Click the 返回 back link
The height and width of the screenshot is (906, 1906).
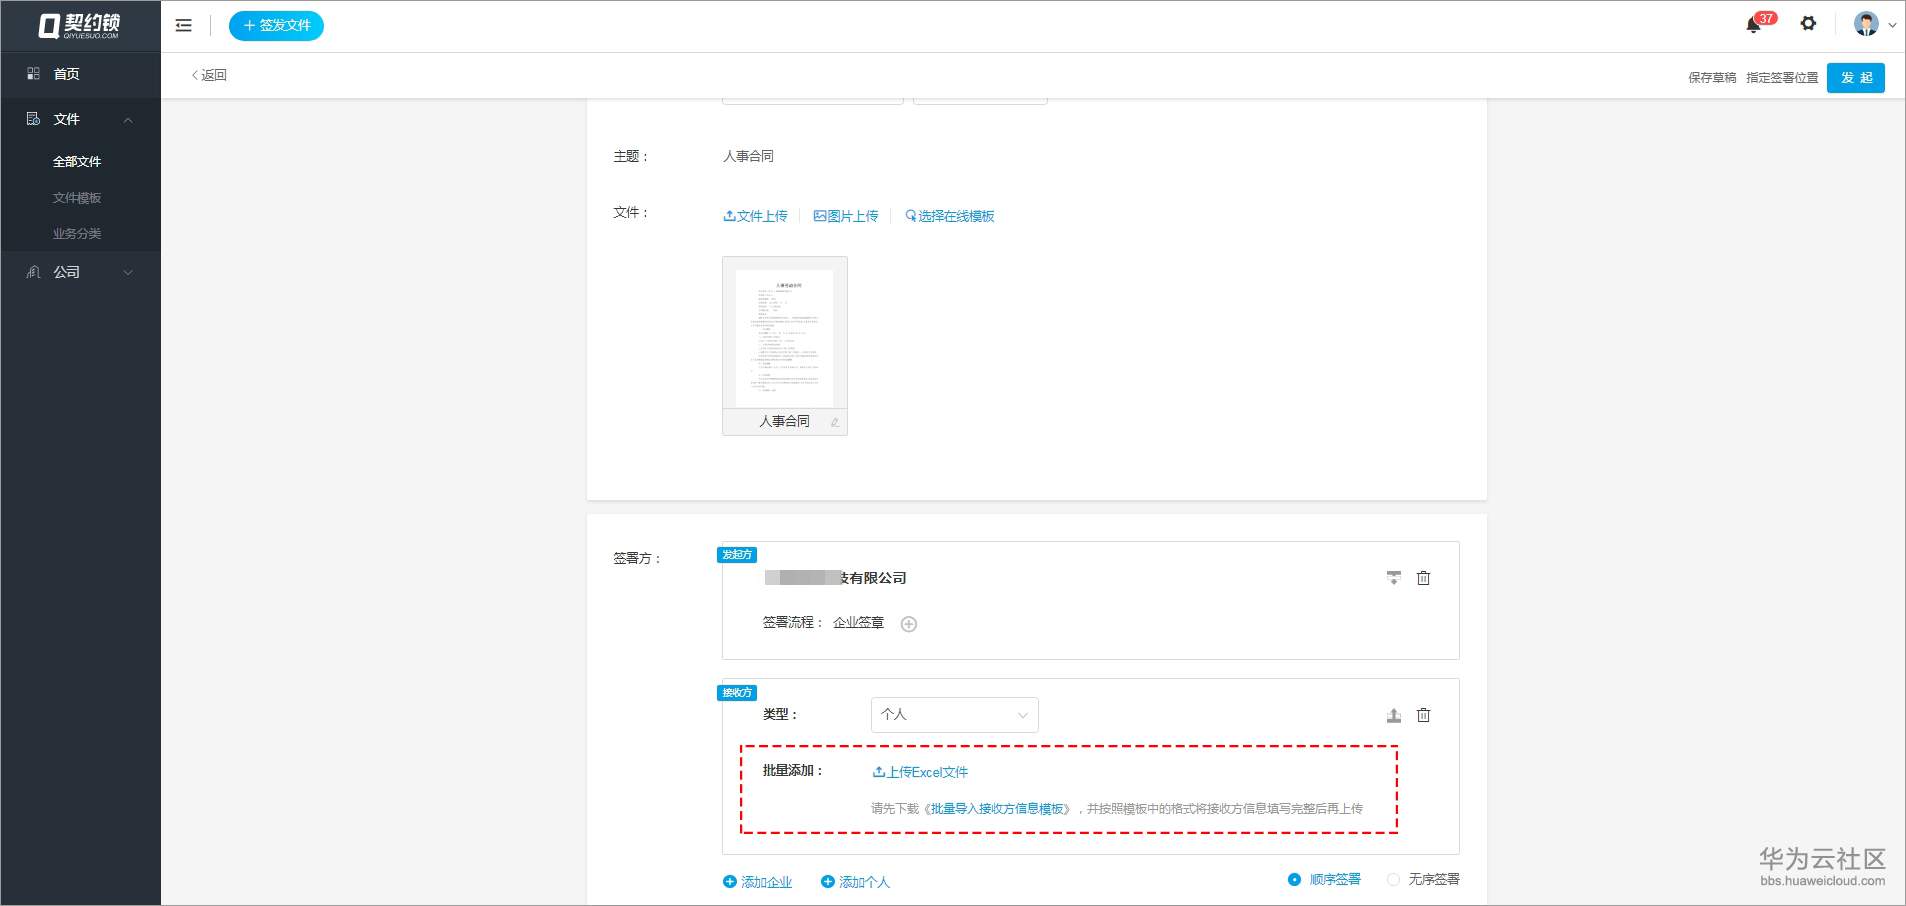tap(209, 75)
